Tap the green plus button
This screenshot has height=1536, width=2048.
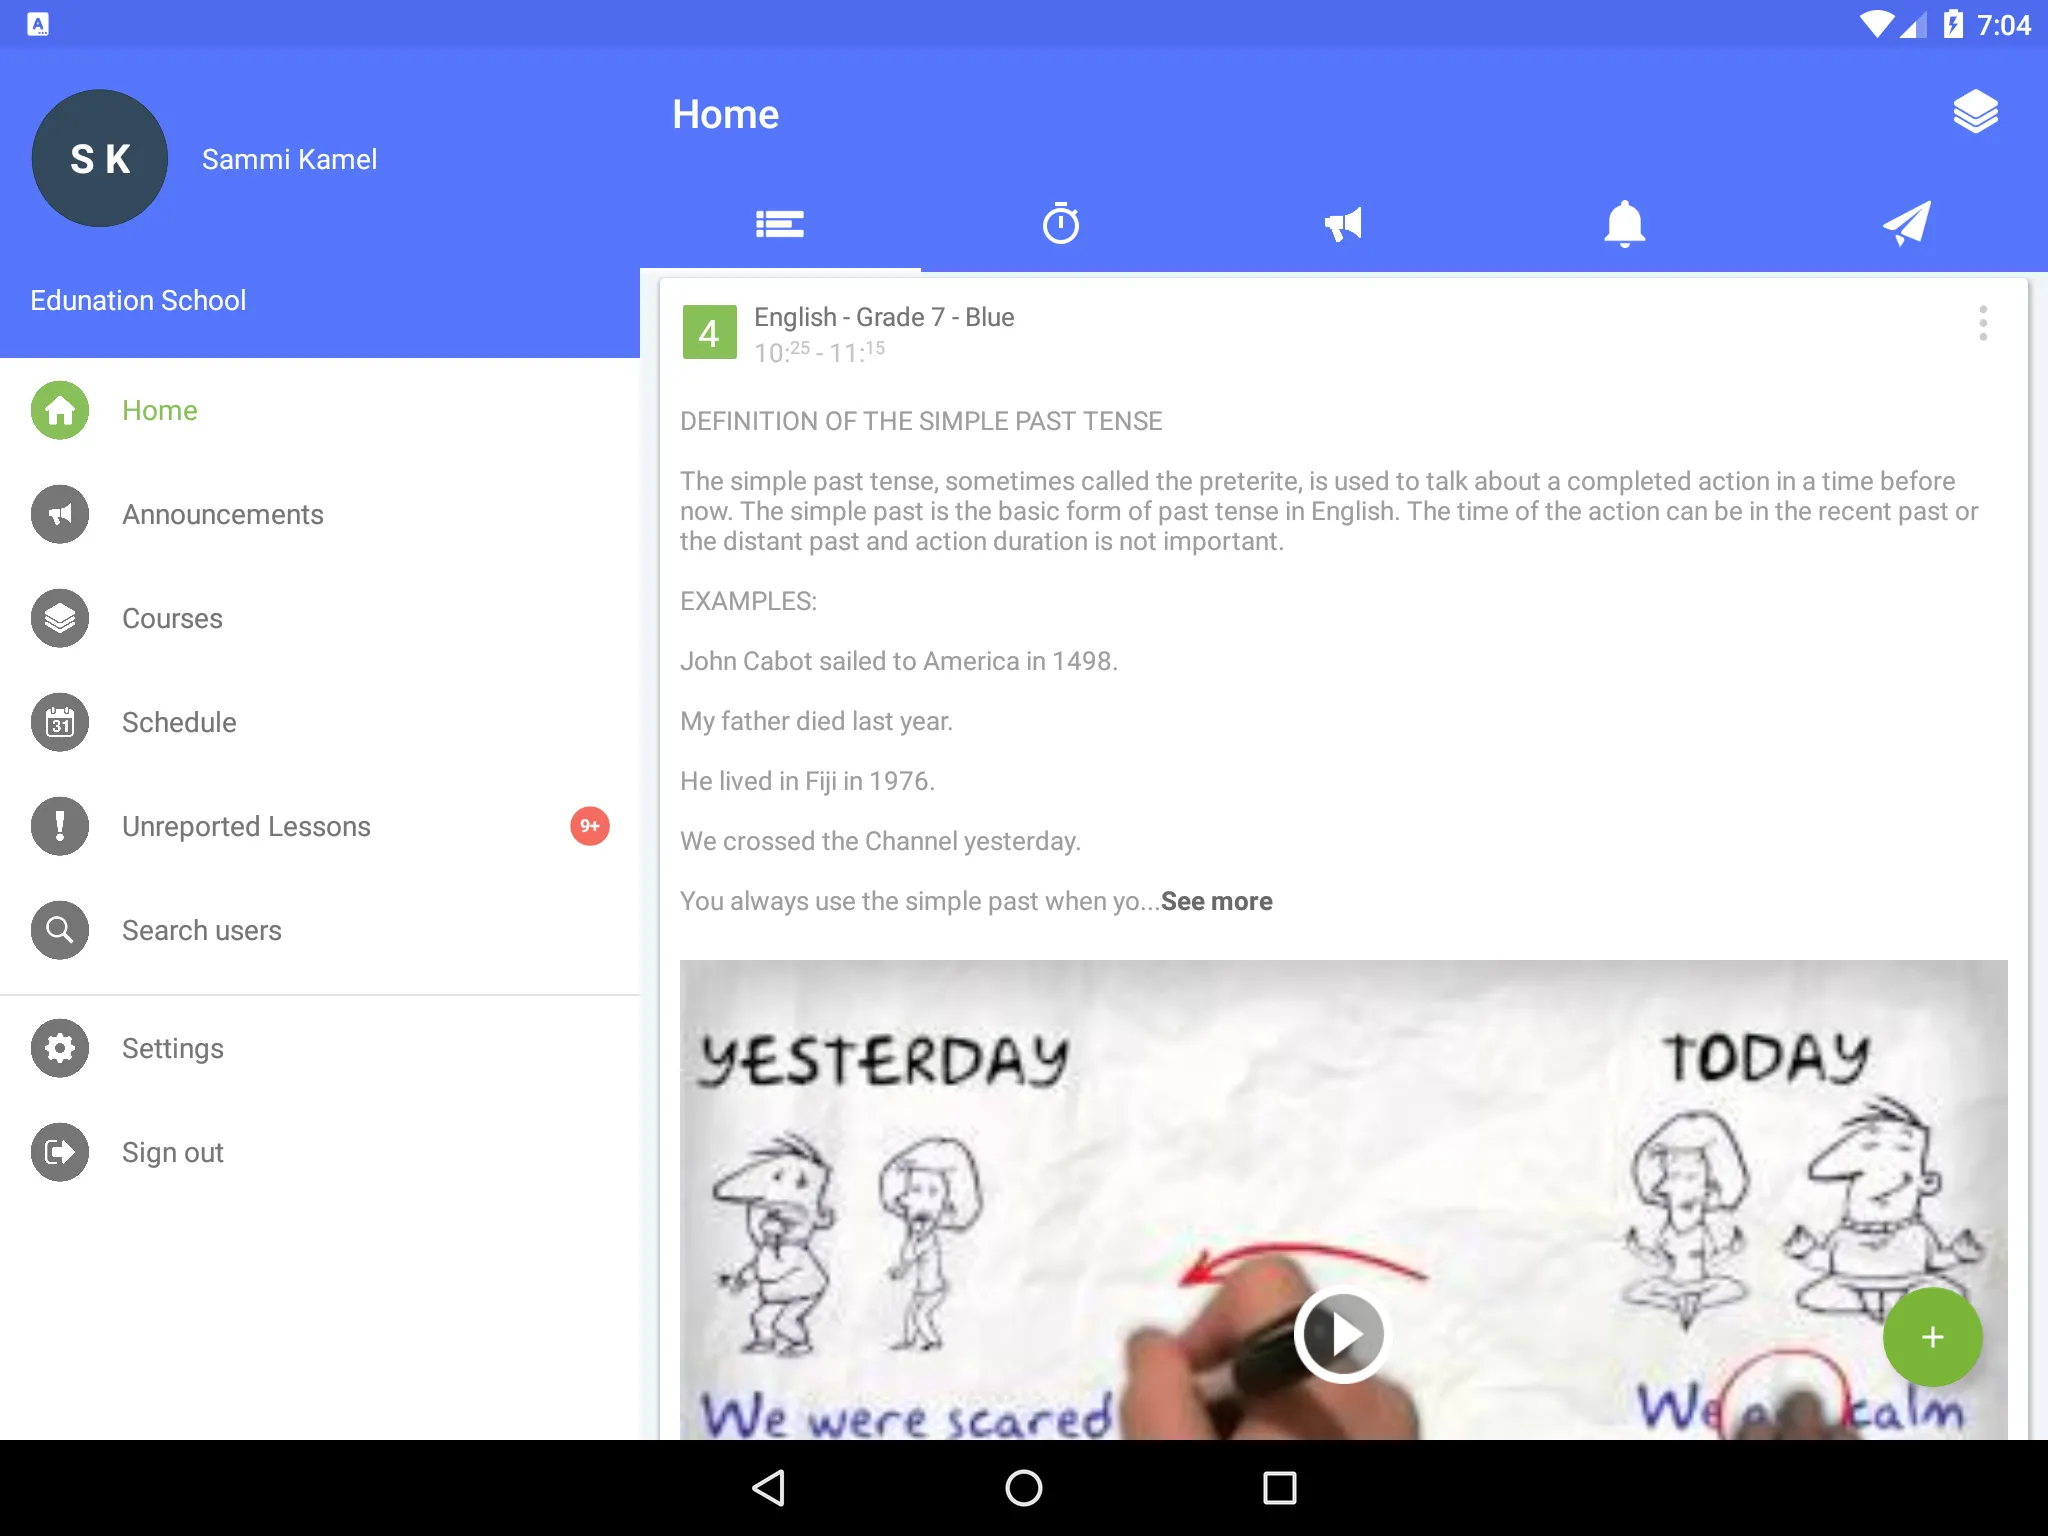point(1932,1336)
